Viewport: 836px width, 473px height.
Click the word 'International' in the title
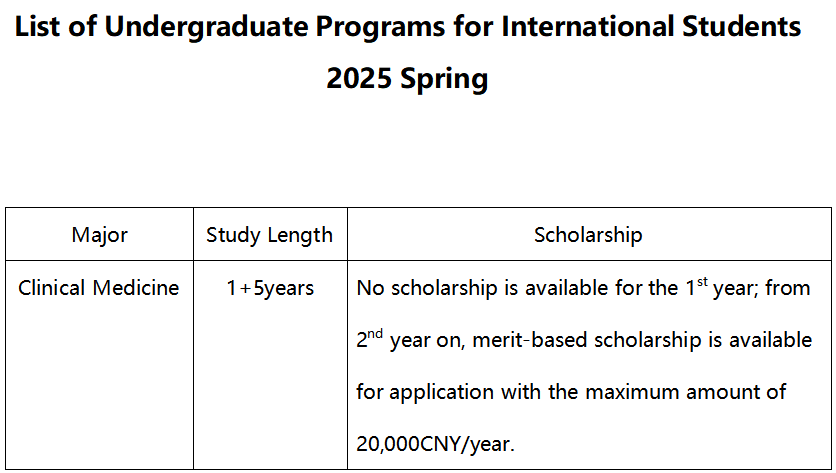coord(588,26)
